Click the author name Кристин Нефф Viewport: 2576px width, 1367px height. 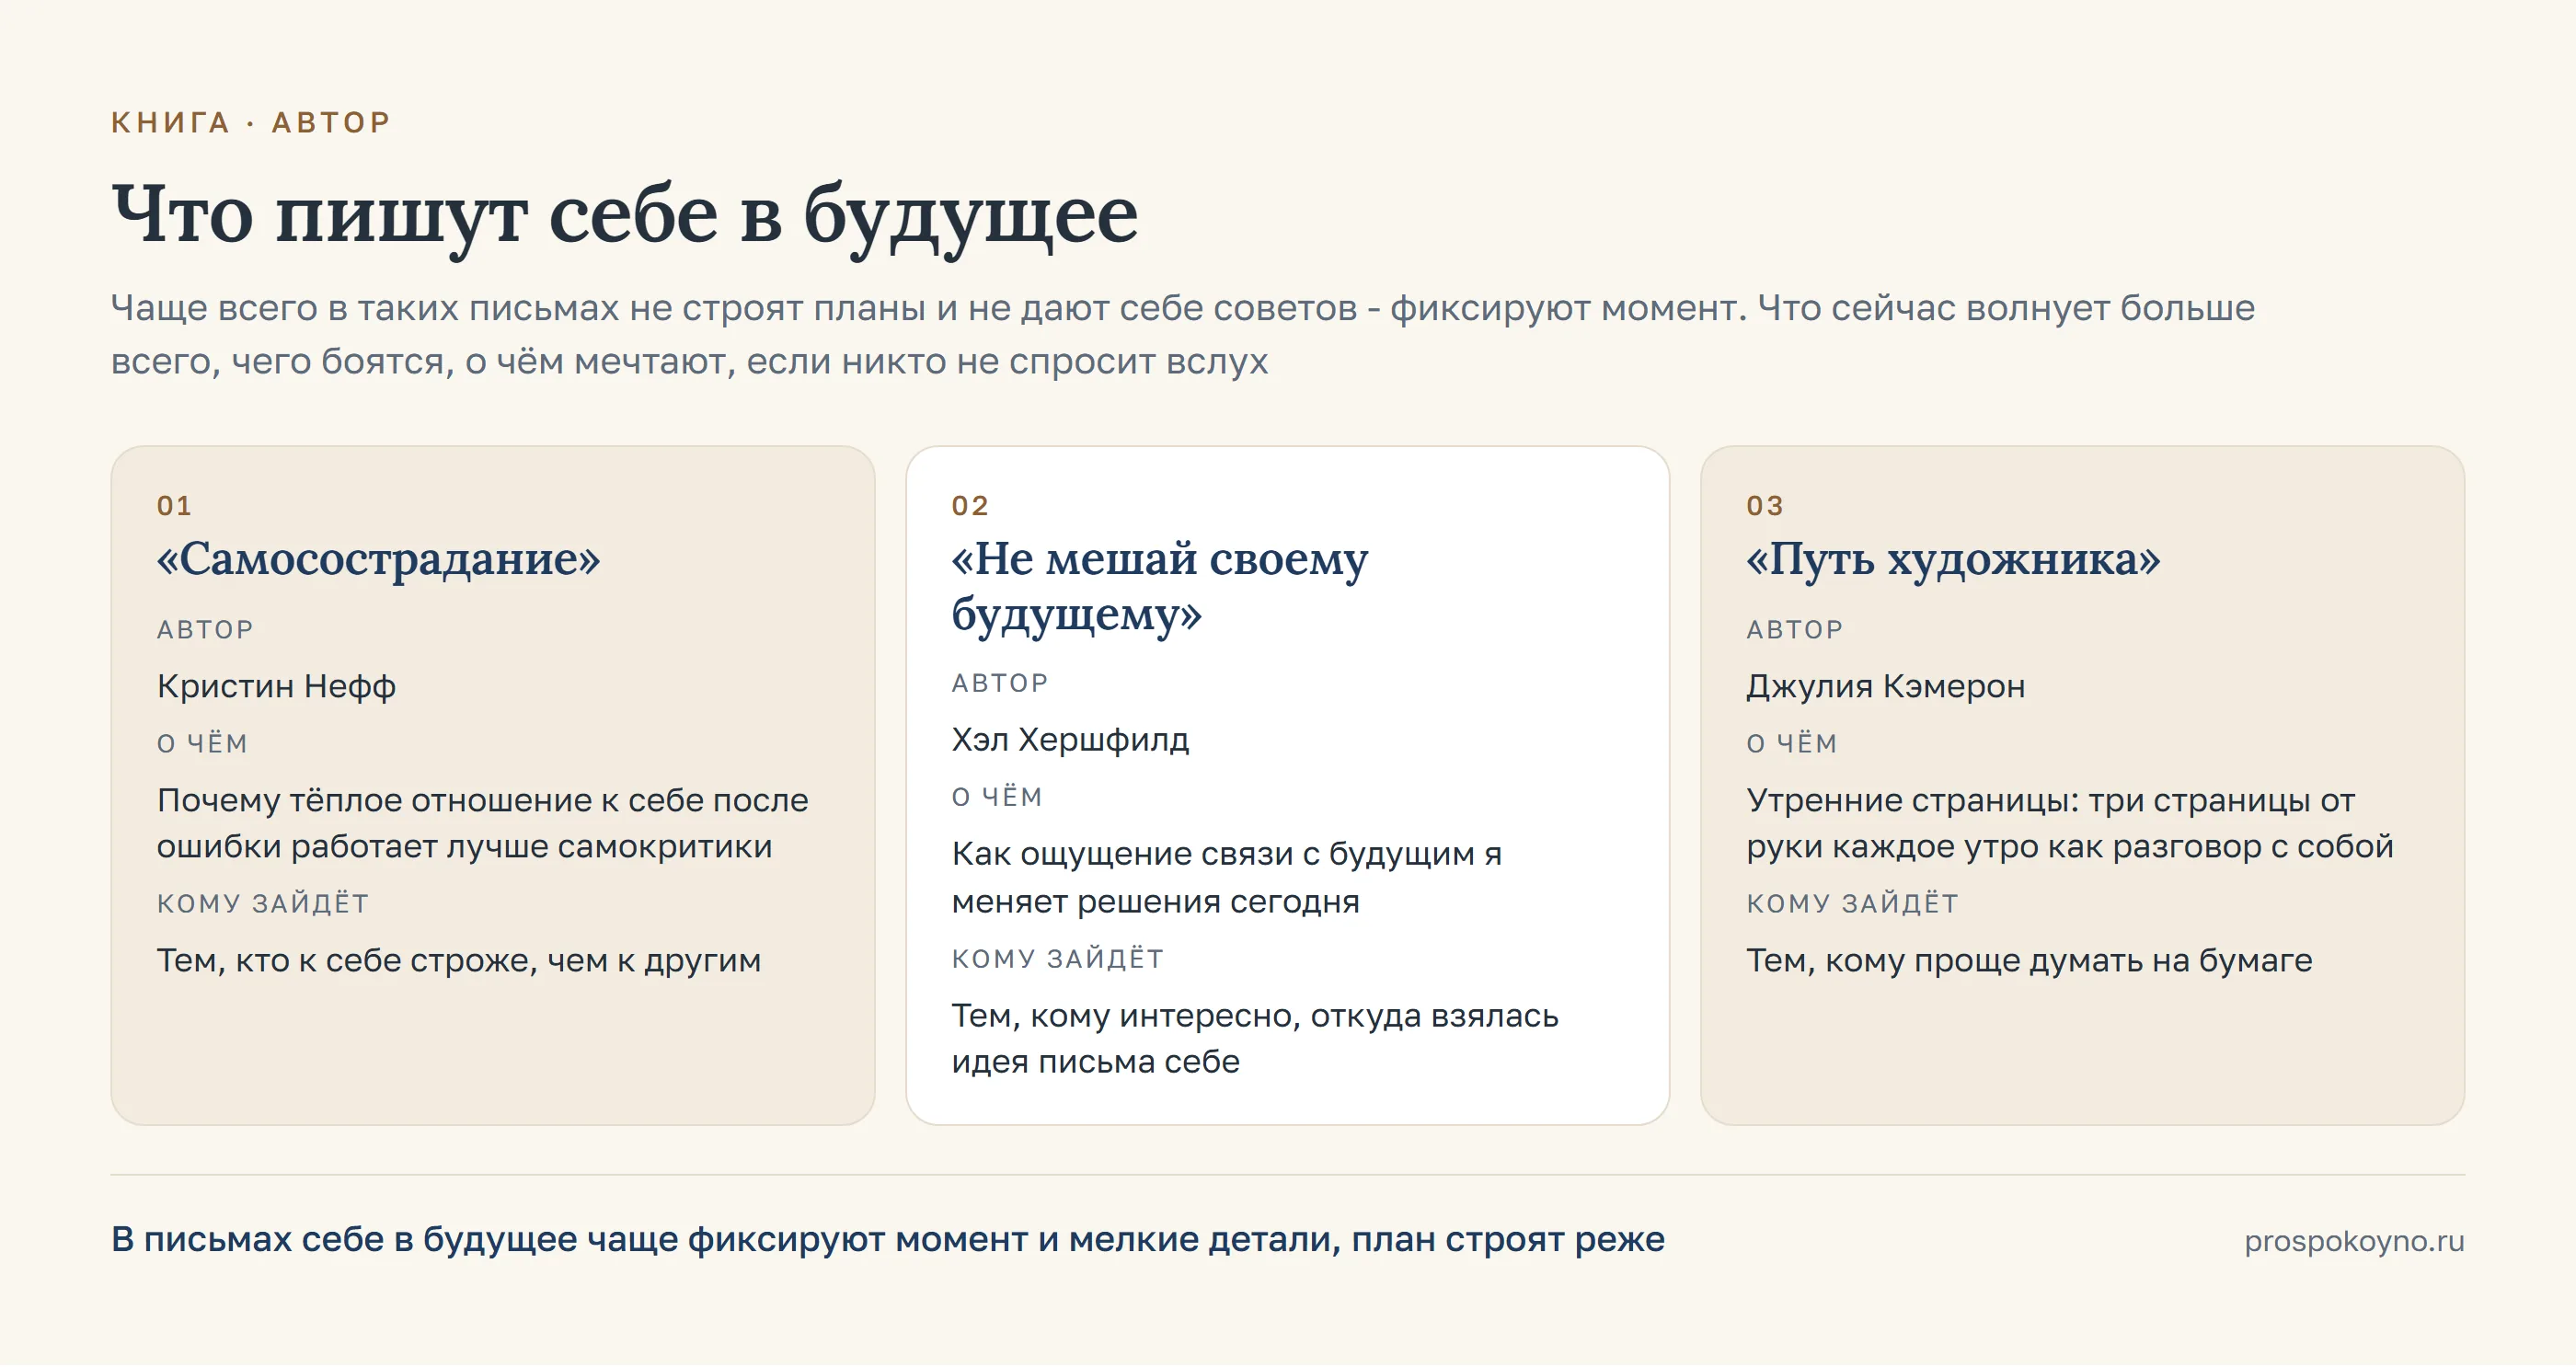(276, 687)
